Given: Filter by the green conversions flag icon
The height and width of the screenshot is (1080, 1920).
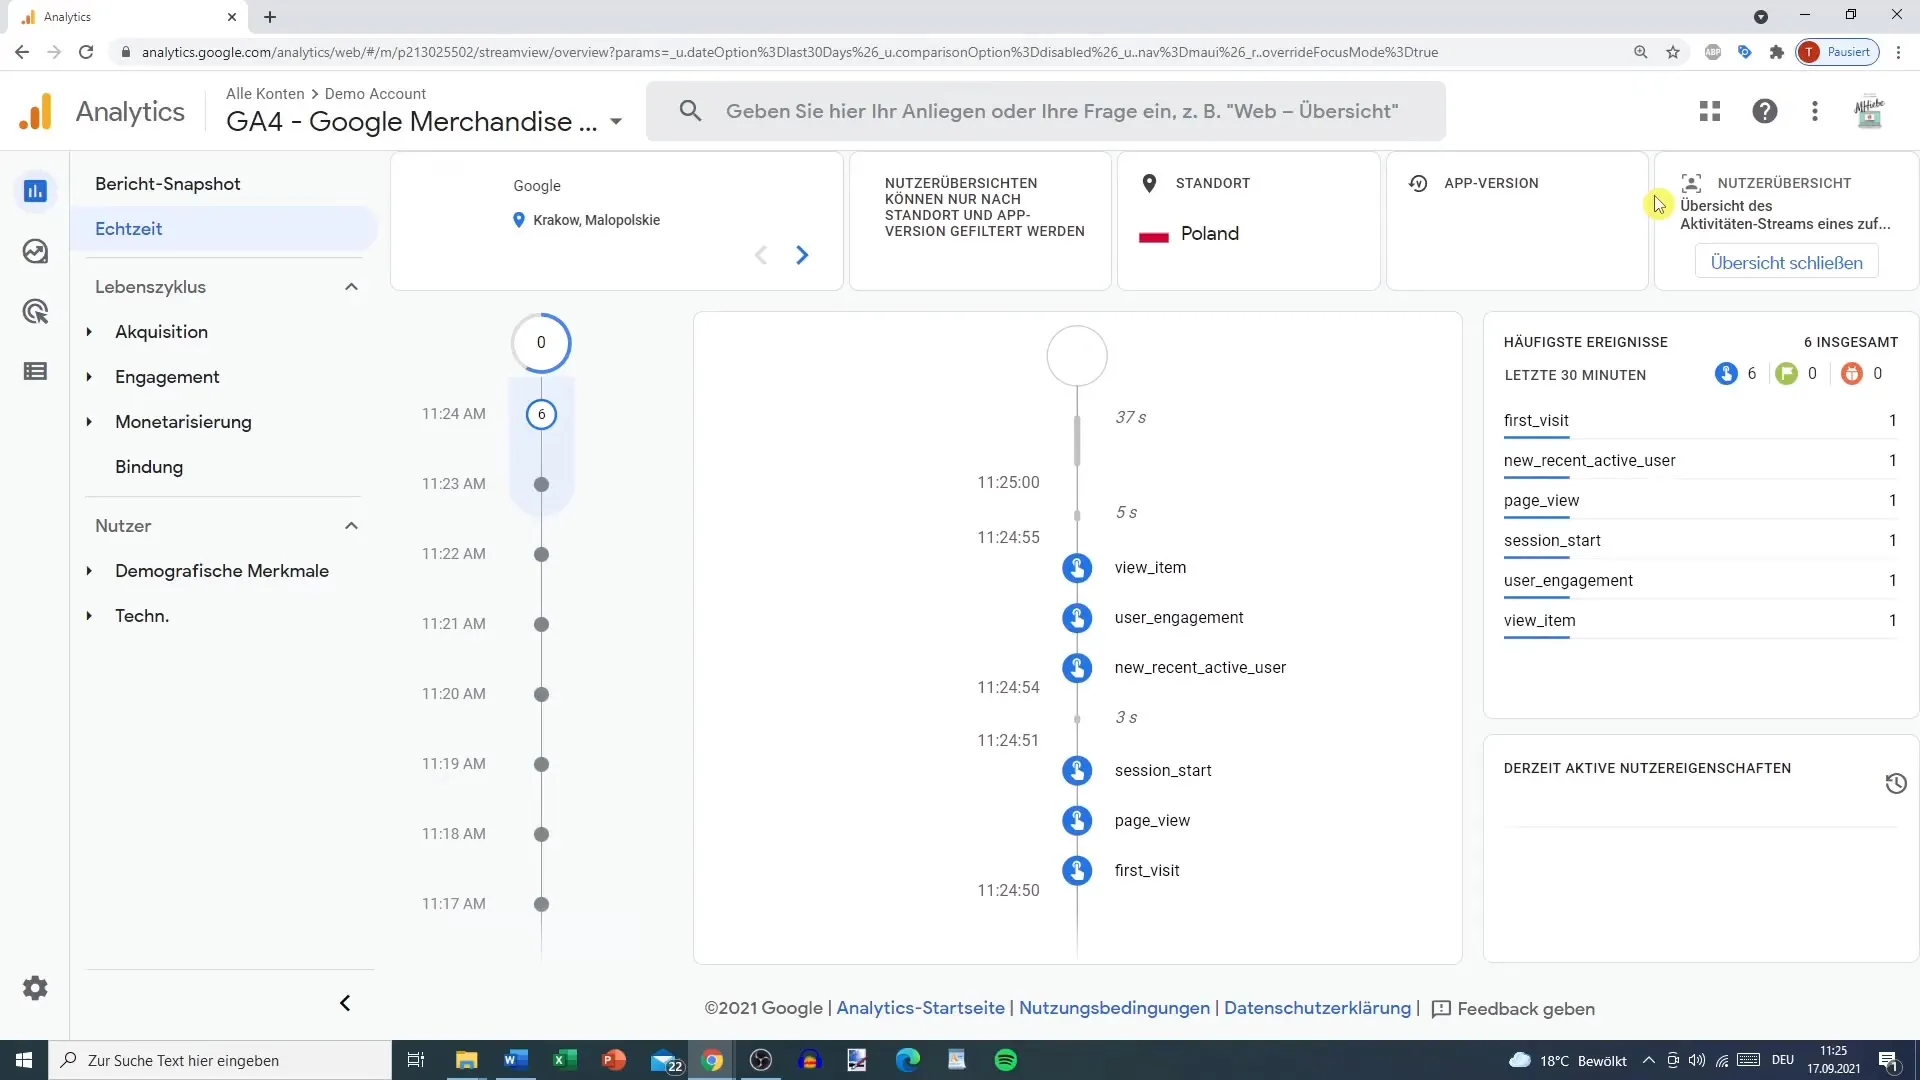Looking at the screenshot, I should (x=1786, y=374).
